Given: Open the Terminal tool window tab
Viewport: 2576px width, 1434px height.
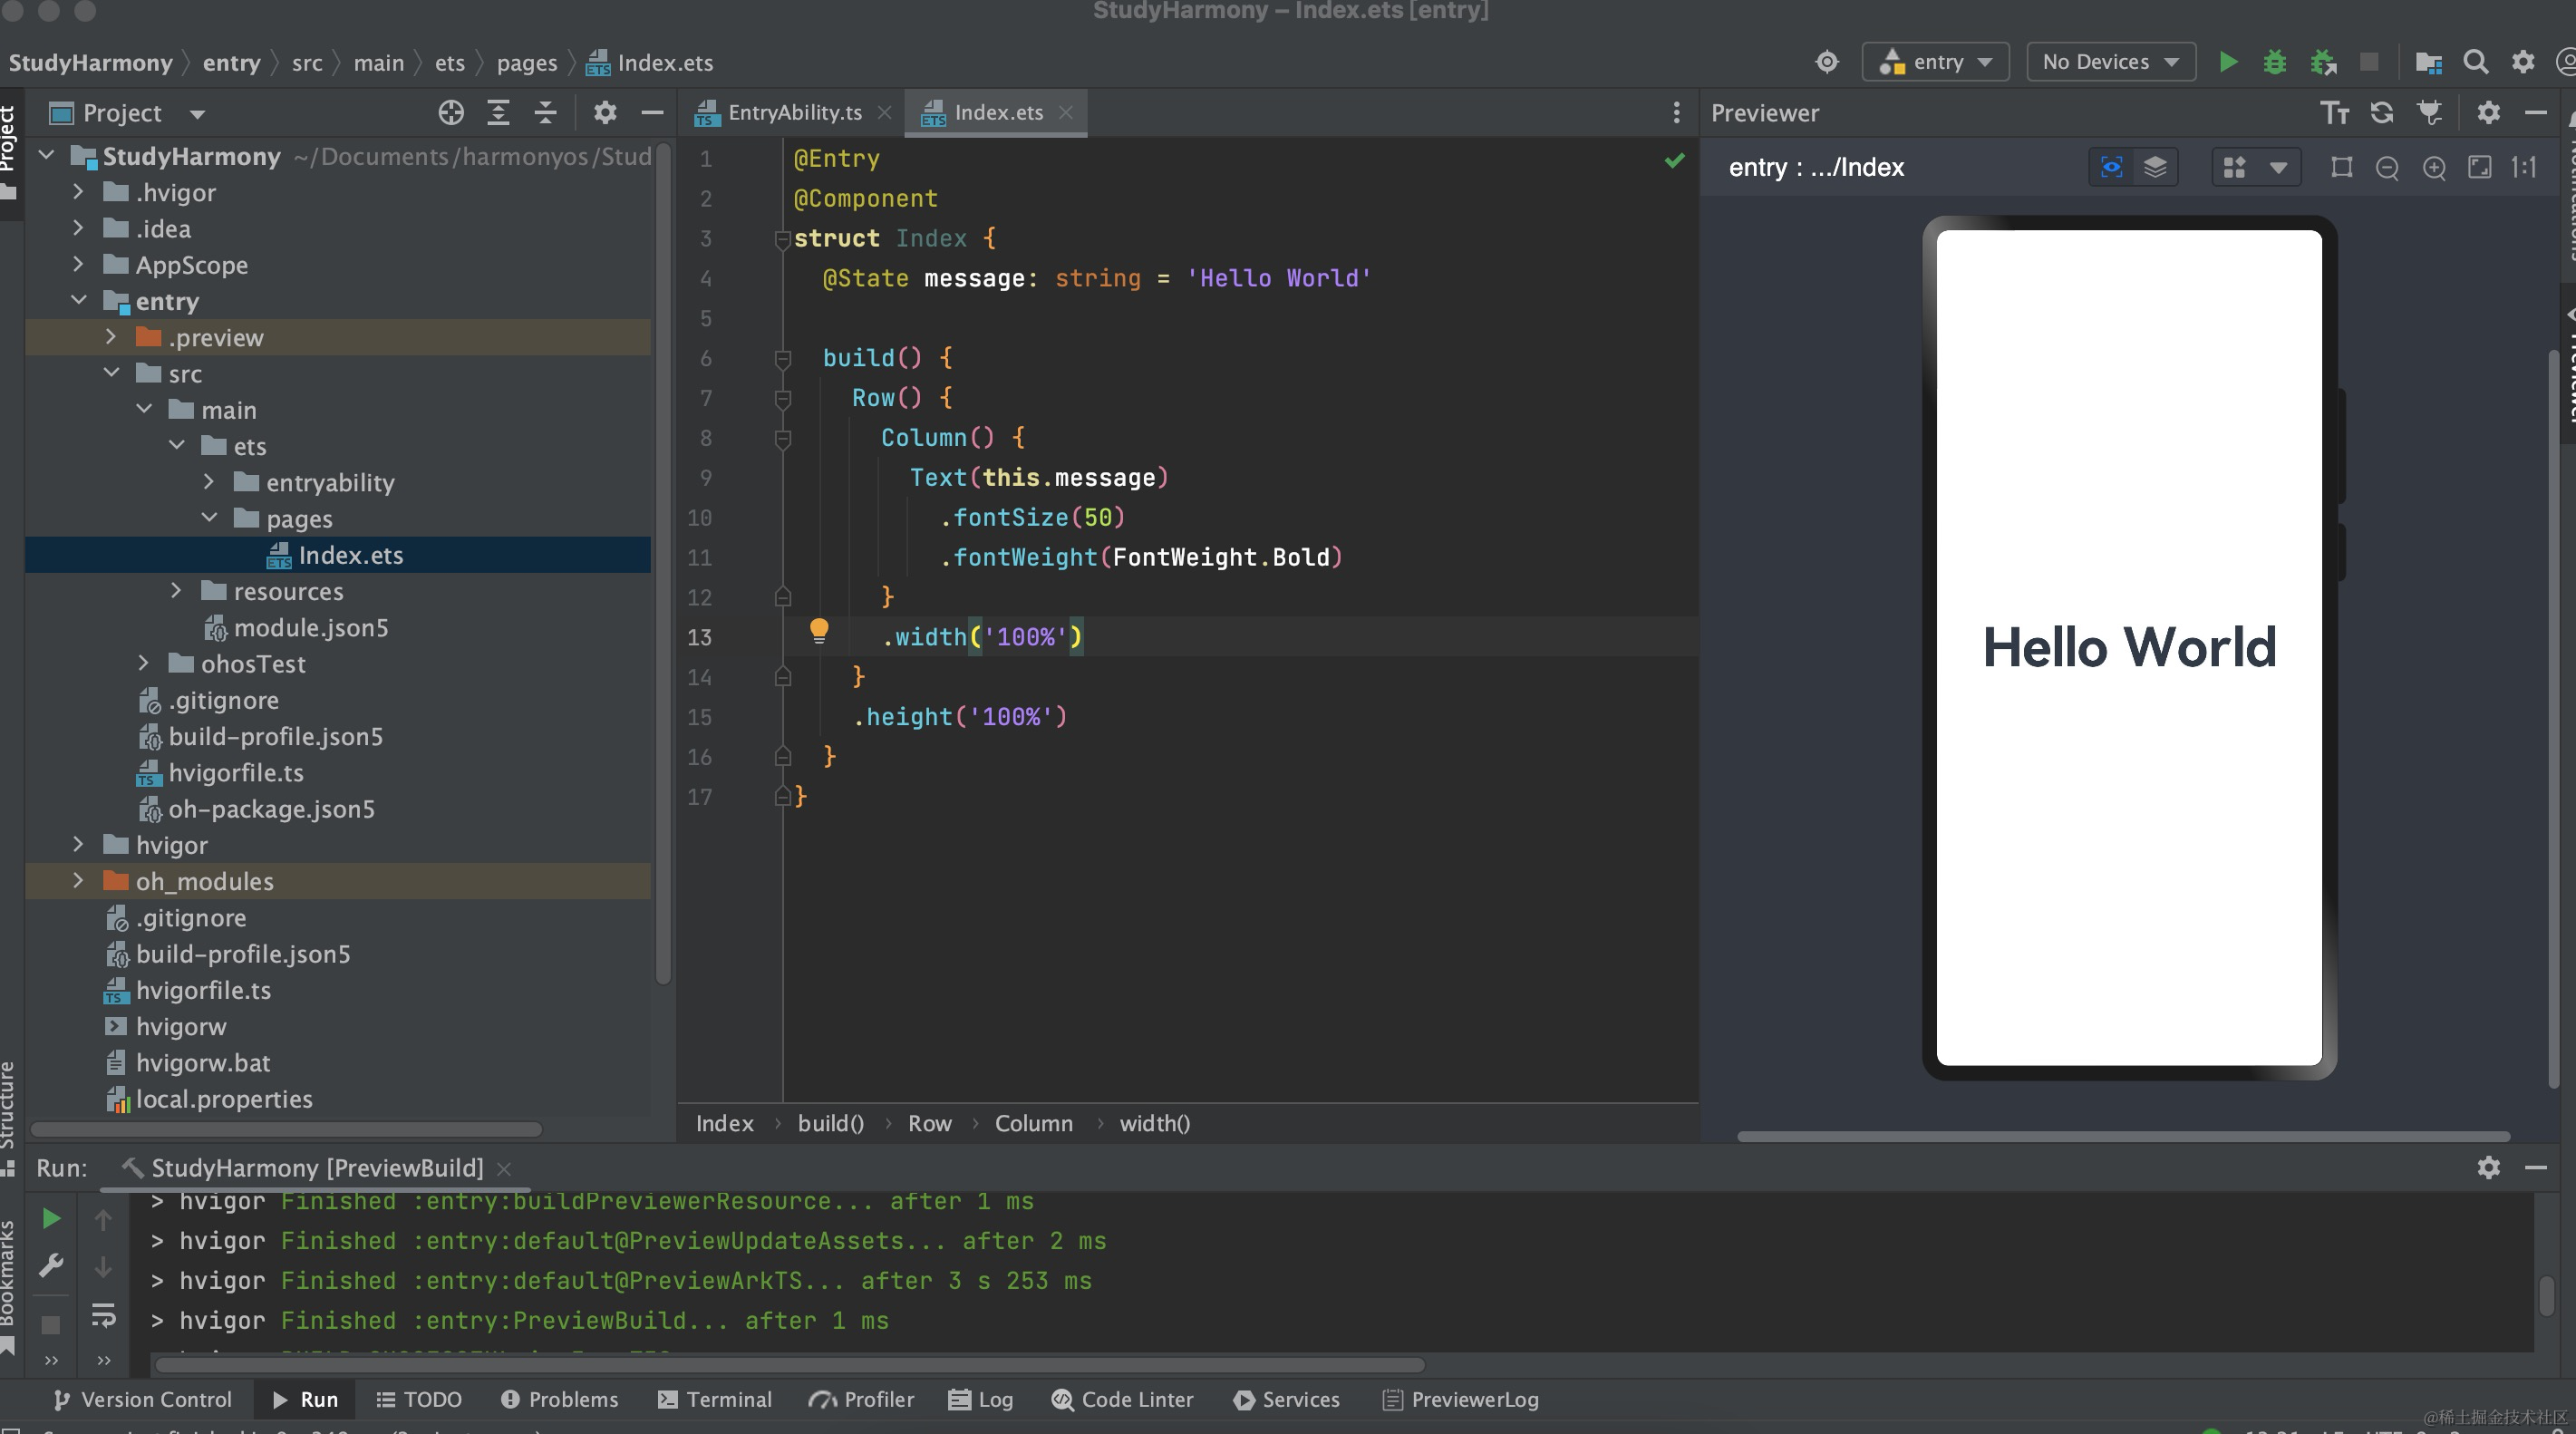Looking at the screenshot, I should [x=715, y=1399].
